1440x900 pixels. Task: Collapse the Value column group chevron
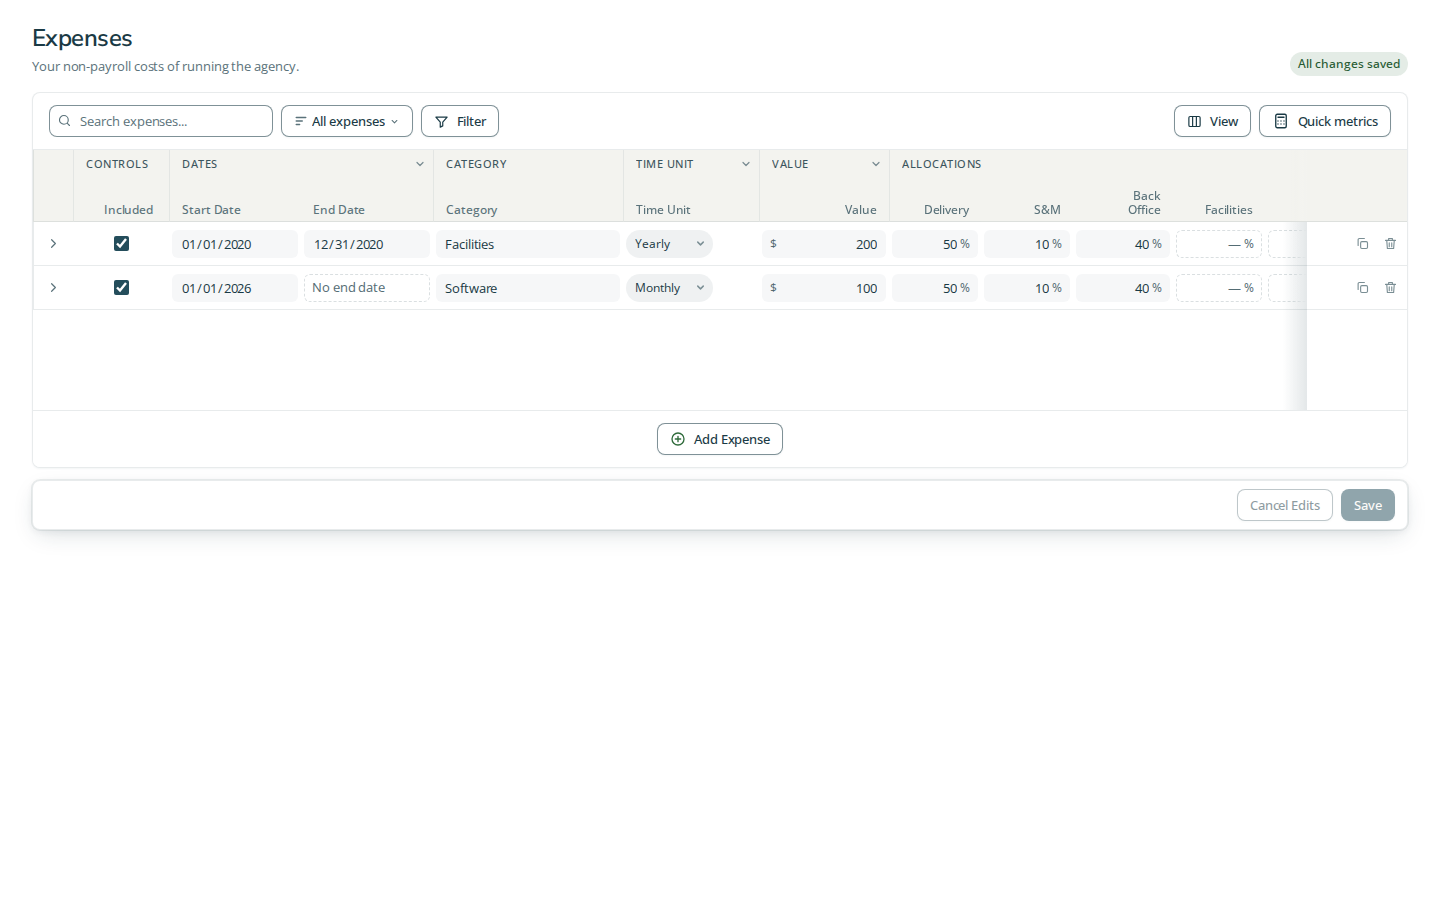click(x=876, y=164)
